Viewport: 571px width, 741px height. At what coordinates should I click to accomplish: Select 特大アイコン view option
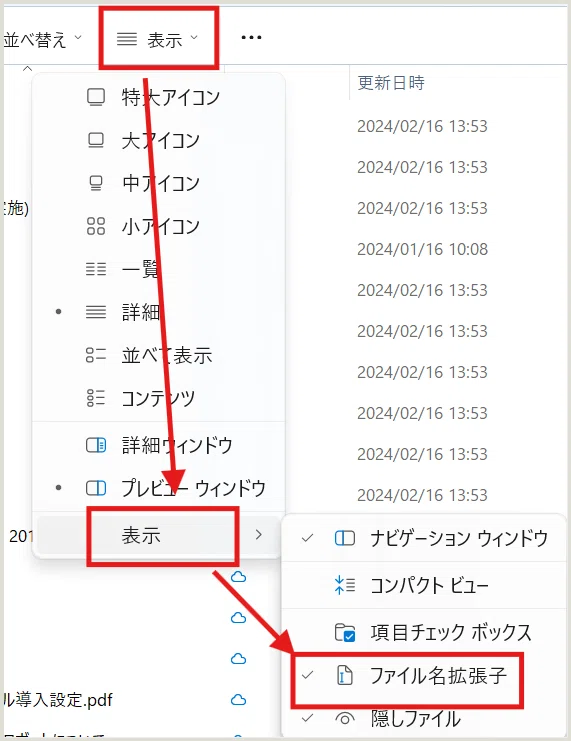(x=159, y=97)
